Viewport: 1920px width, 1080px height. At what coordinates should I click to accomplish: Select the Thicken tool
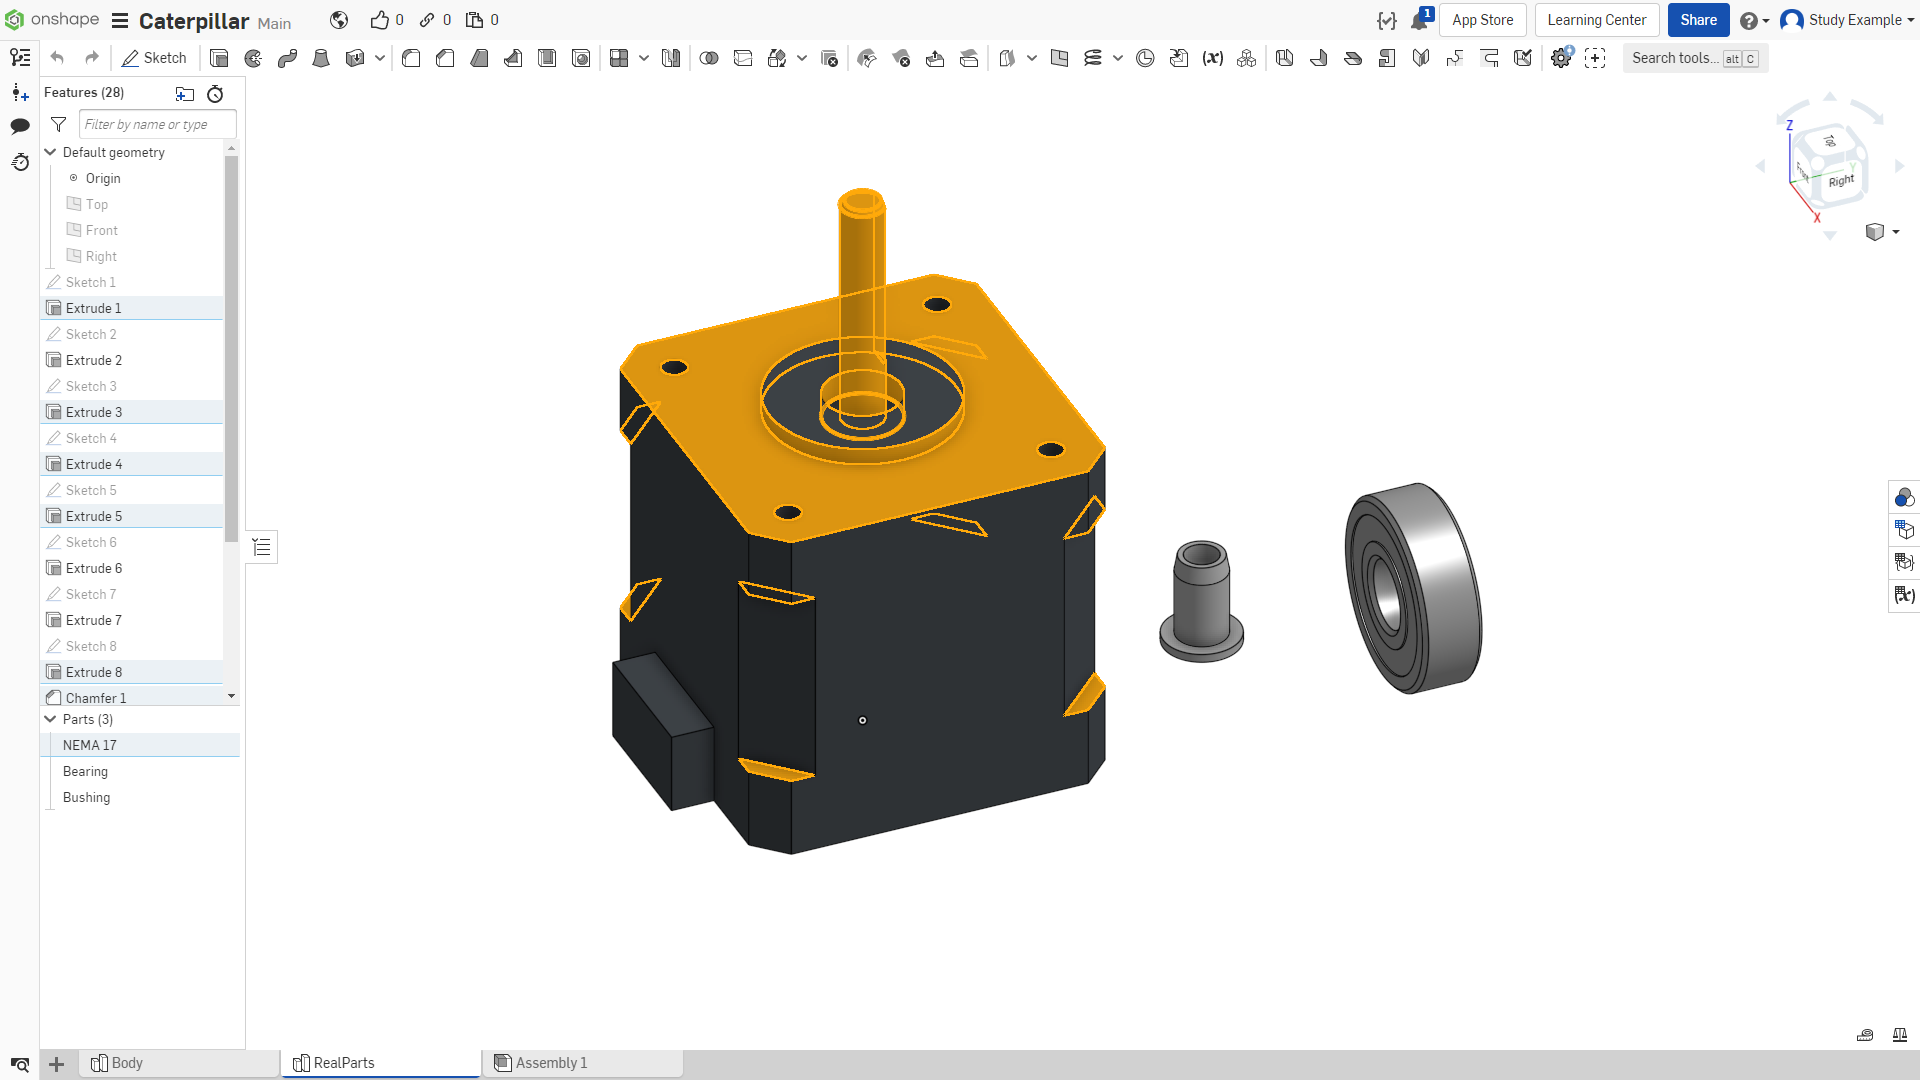tap(354, 58)
